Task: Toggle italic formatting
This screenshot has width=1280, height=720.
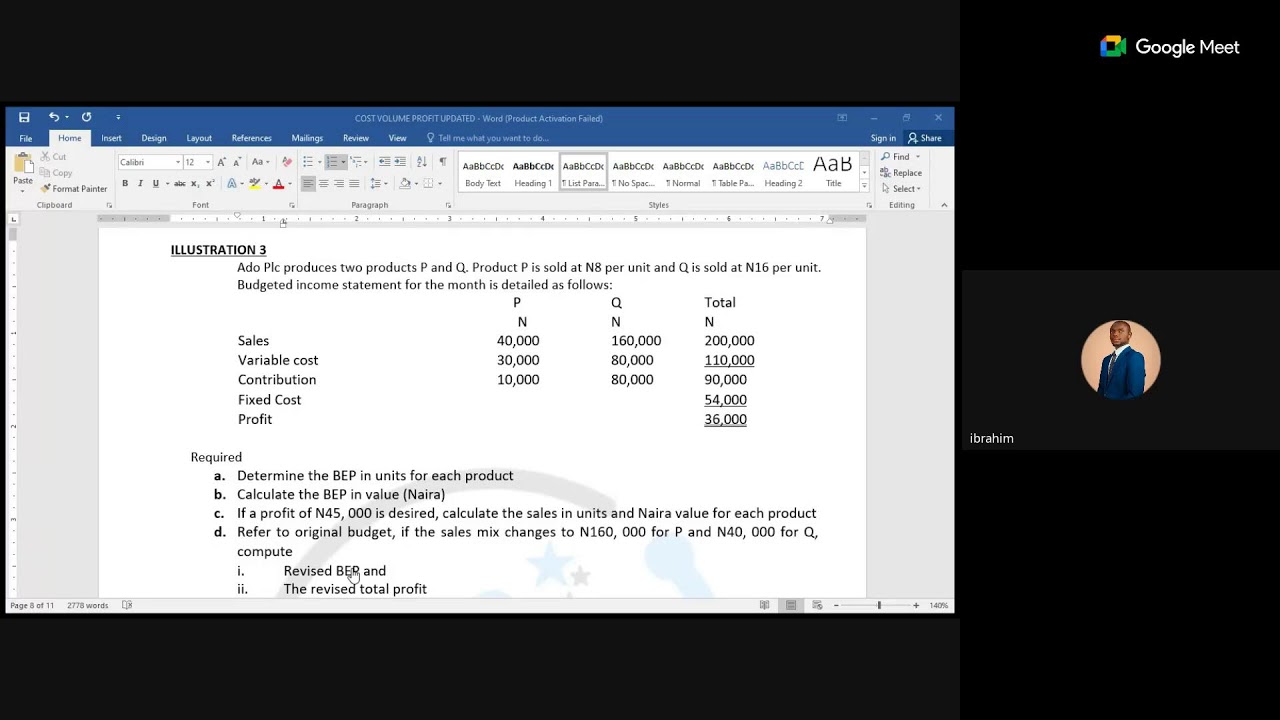Action: [x=140, y=184]
